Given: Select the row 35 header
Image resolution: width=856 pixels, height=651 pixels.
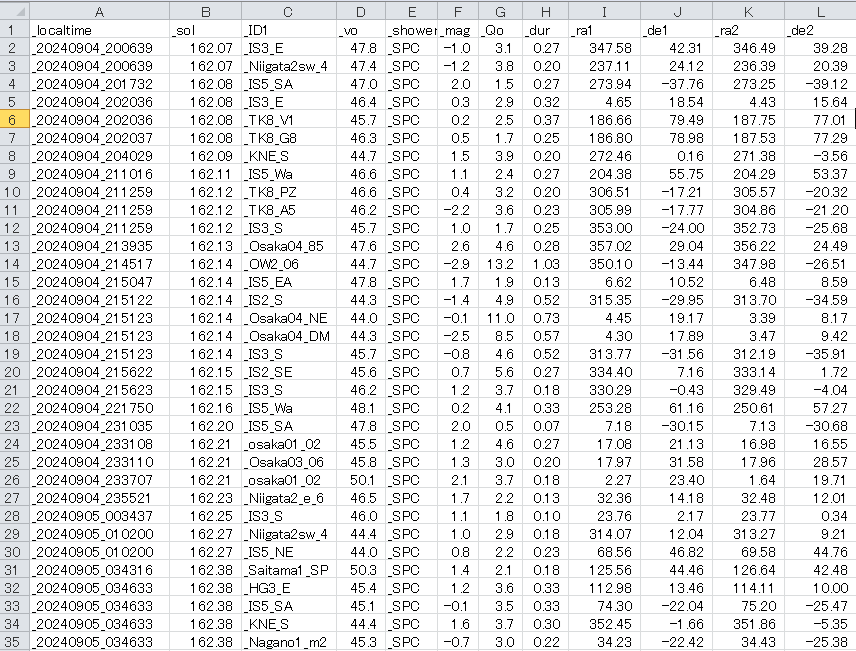Looking at the screenshot, I should click(13, 641).
